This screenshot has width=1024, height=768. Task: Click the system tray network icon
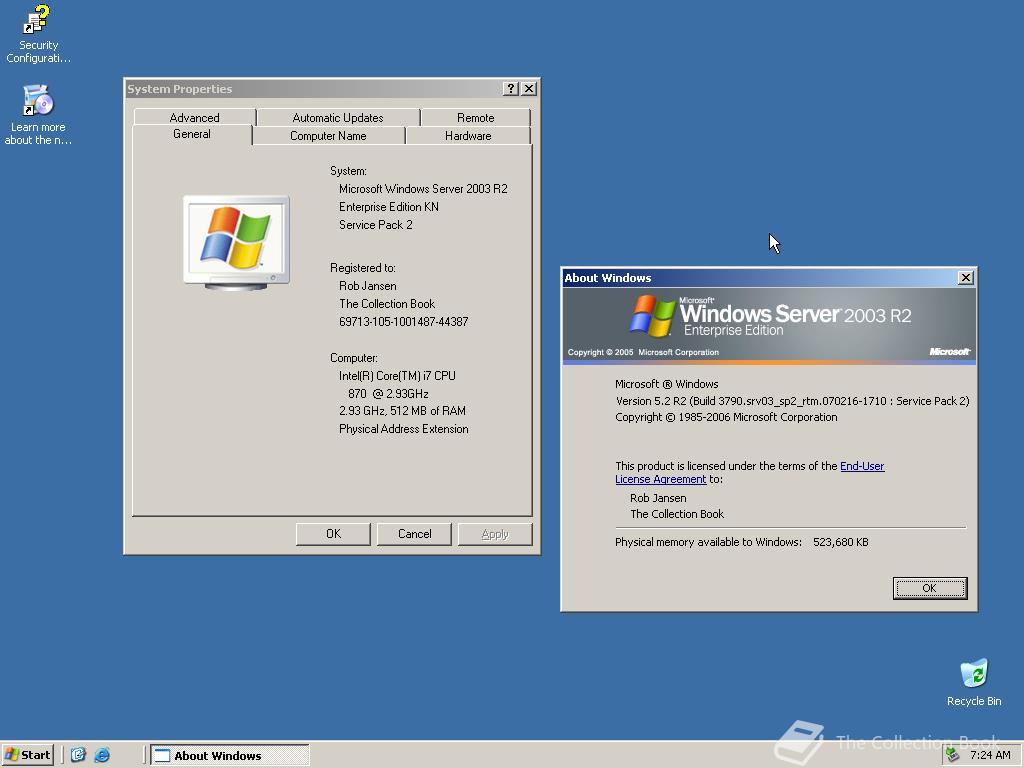pos(953,755)
